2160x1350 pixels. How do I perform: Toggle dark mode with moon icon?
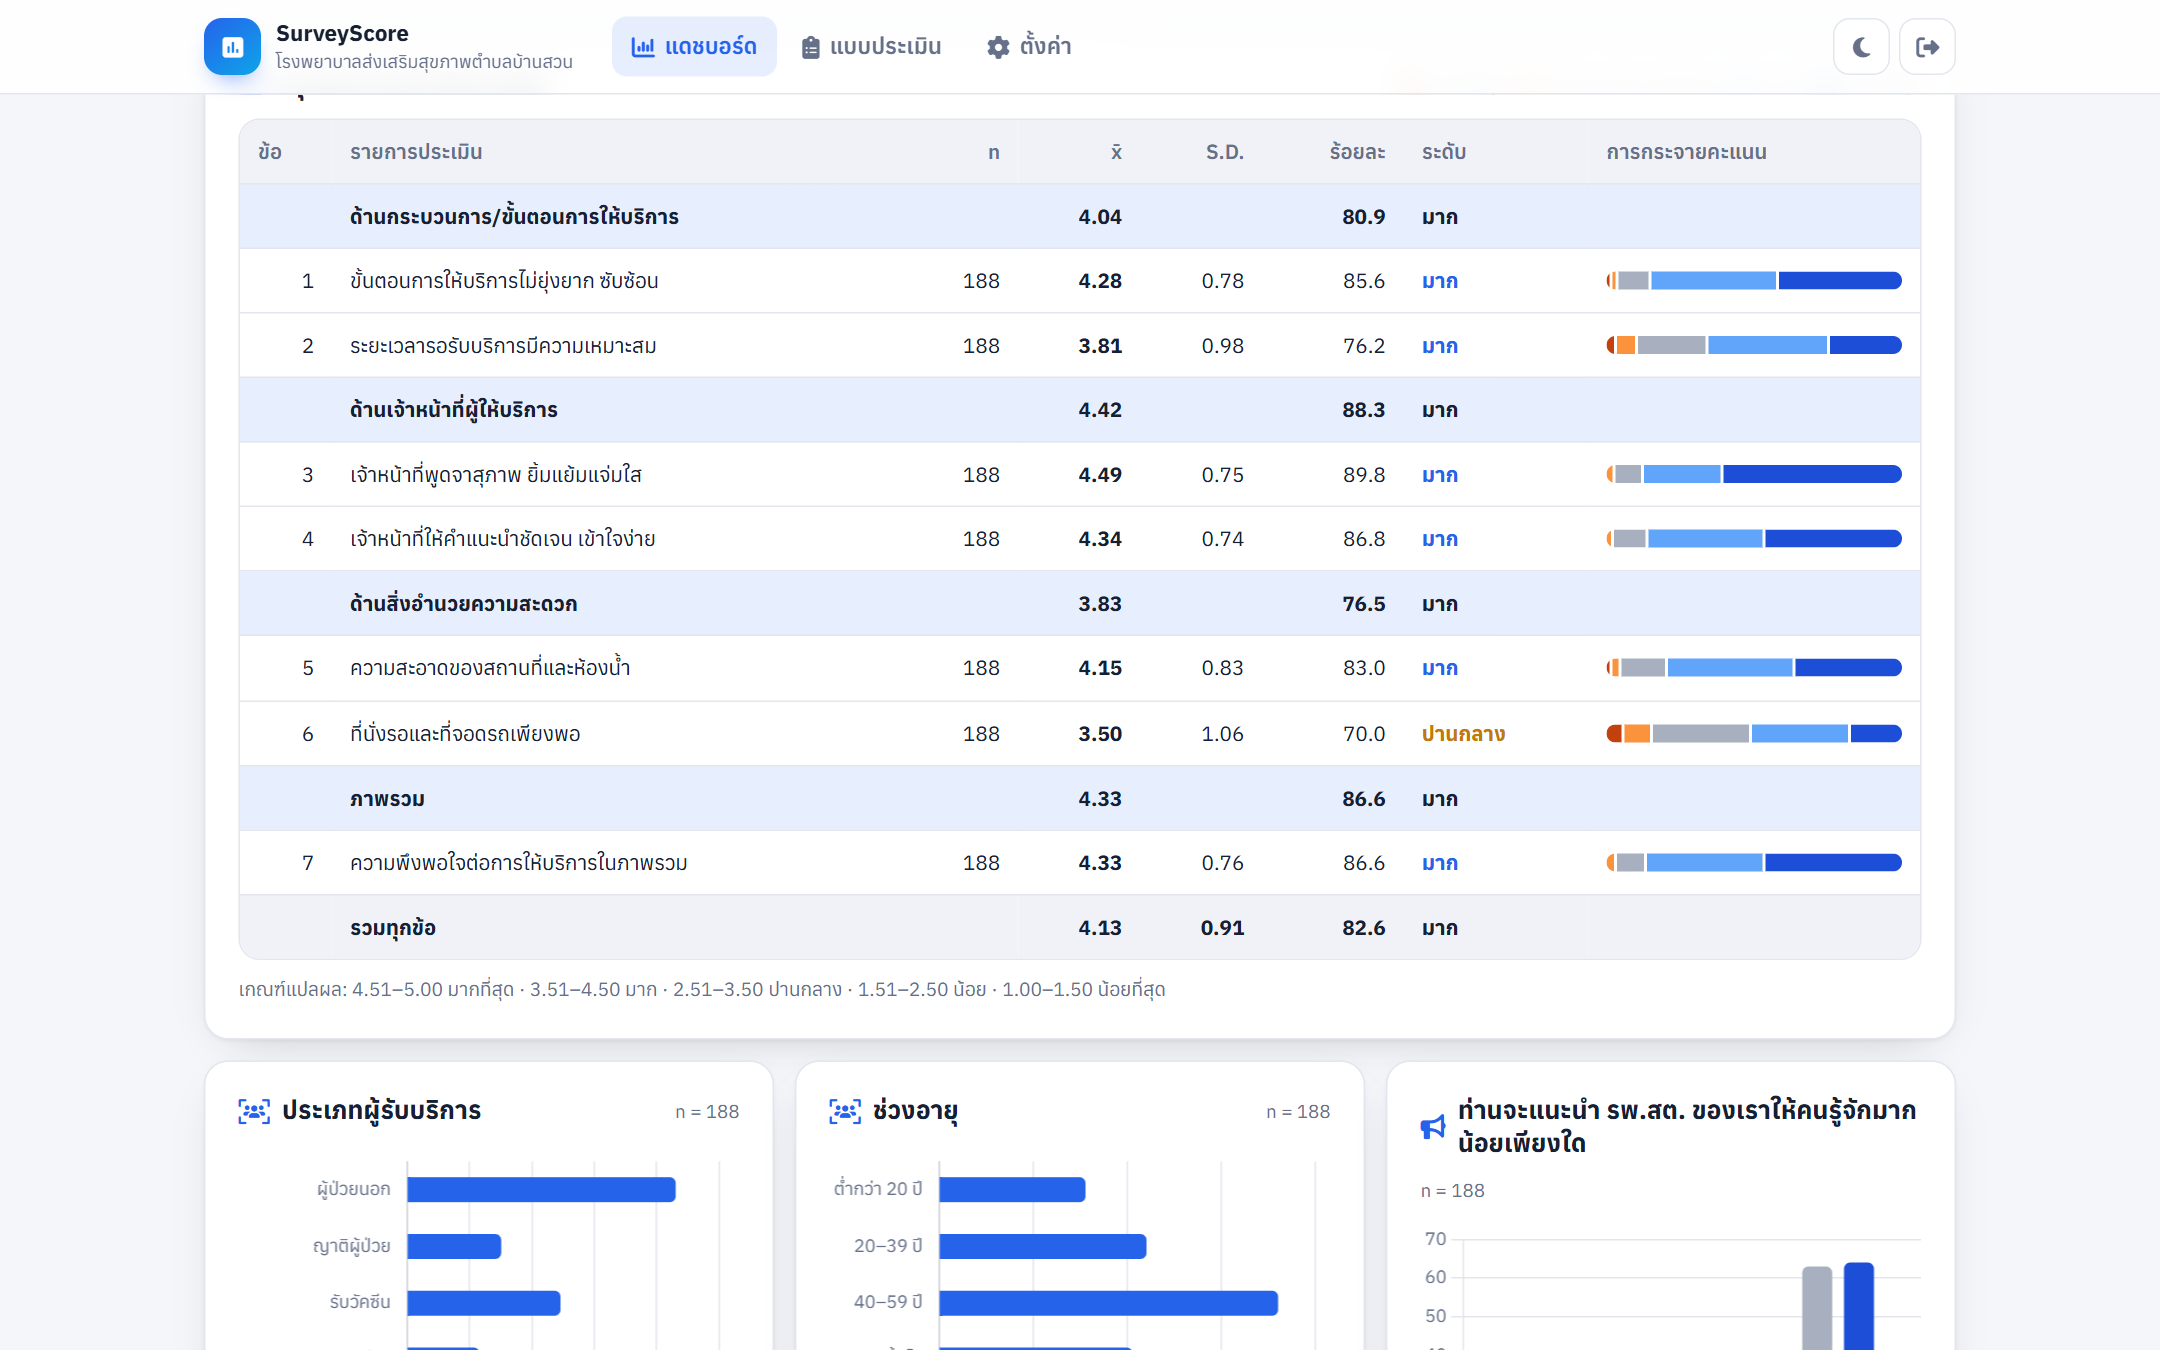[1861, 47]
